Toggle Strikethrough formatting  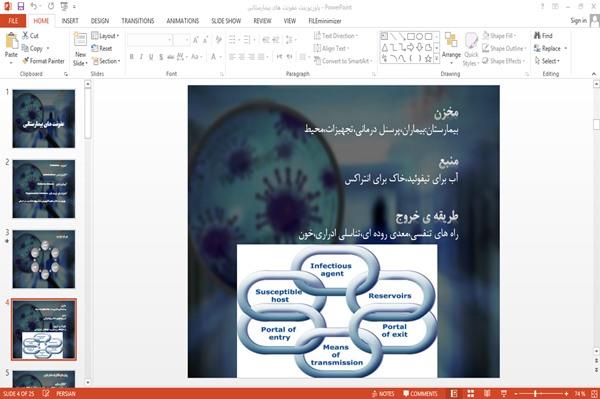click(171, 57)
